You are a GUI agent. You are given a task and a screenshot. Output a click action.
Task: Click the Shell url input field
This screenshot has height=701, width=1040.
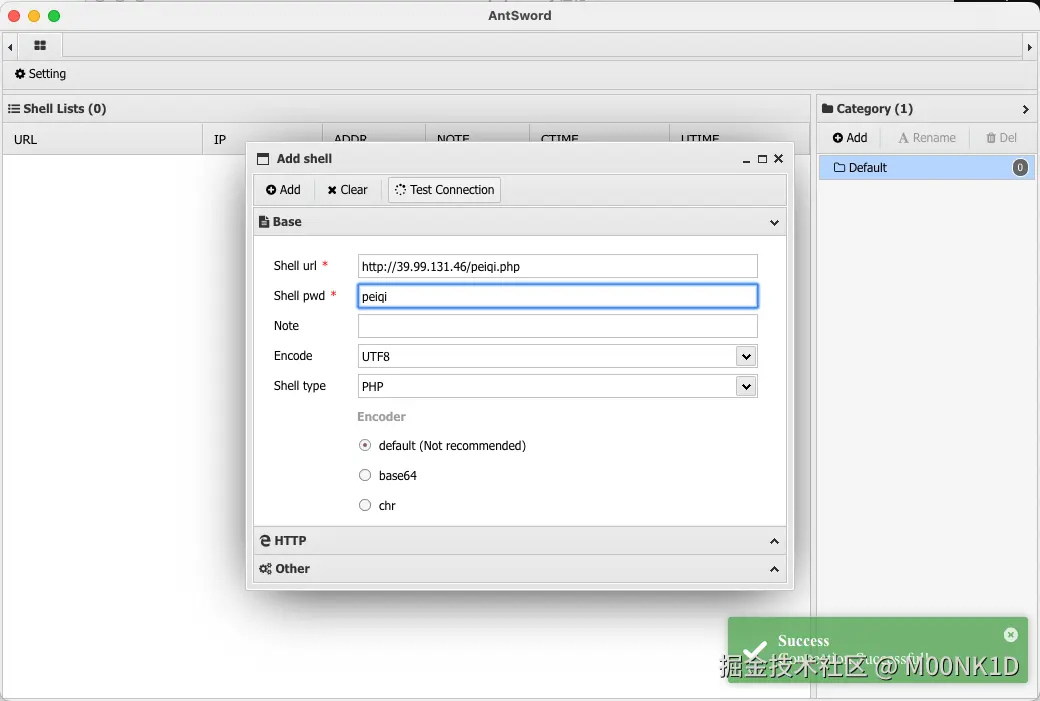click(557, 266)
